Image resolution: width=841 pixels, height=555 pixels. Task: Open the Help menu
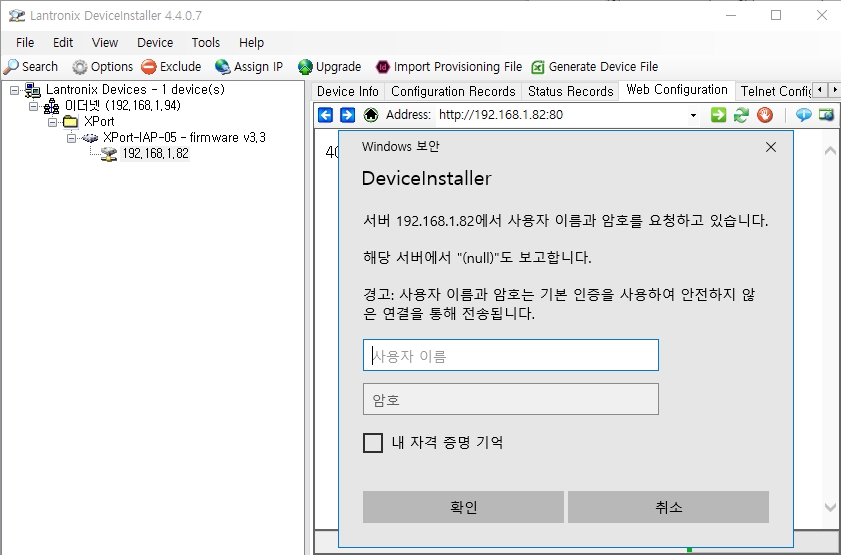(x=252, y=42)
